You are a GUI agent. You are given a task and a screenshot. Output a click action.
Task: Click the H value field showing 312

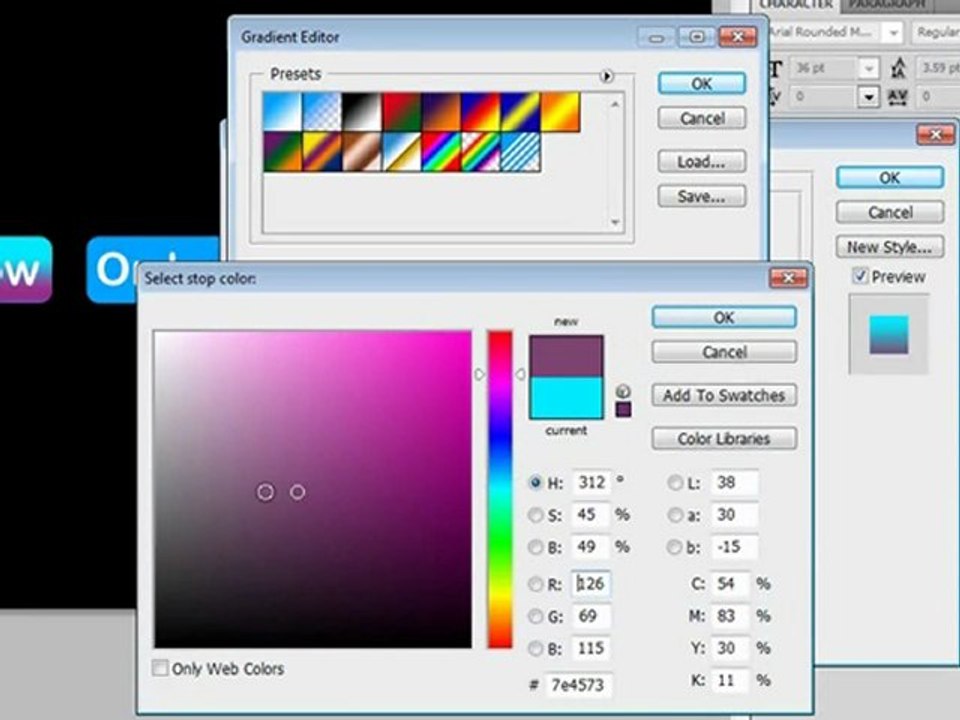coord(591,482)
